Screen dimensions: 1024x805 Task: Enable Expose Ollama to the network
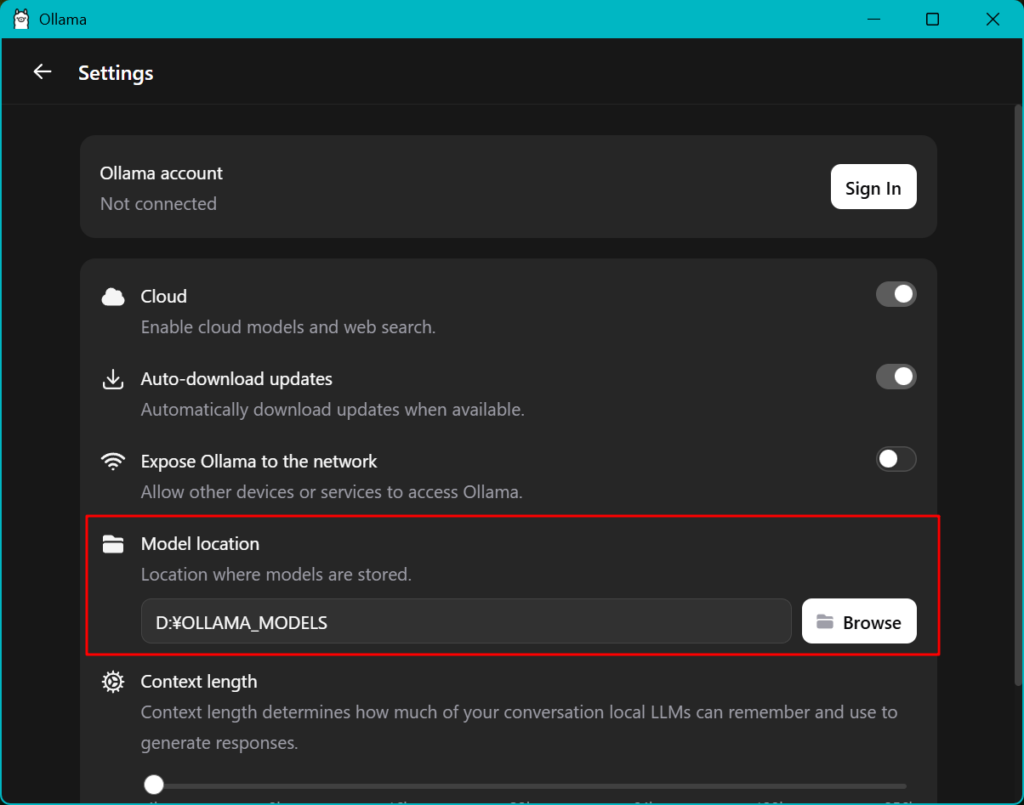point(896,459)
